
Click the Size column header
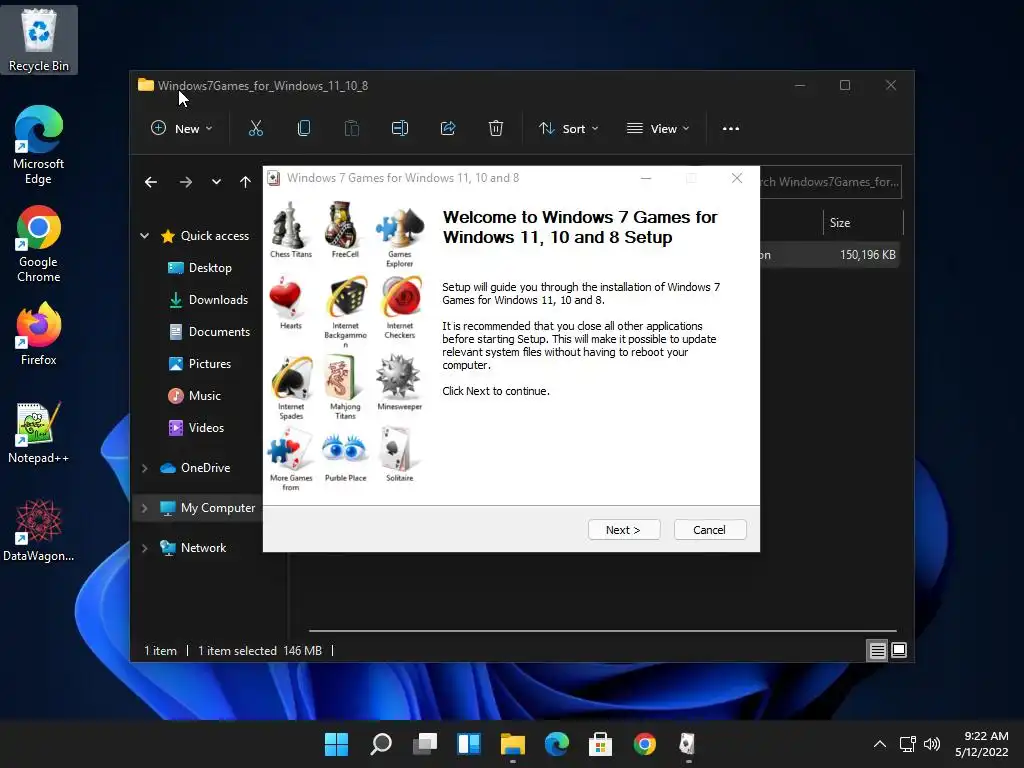click(863, 223)
